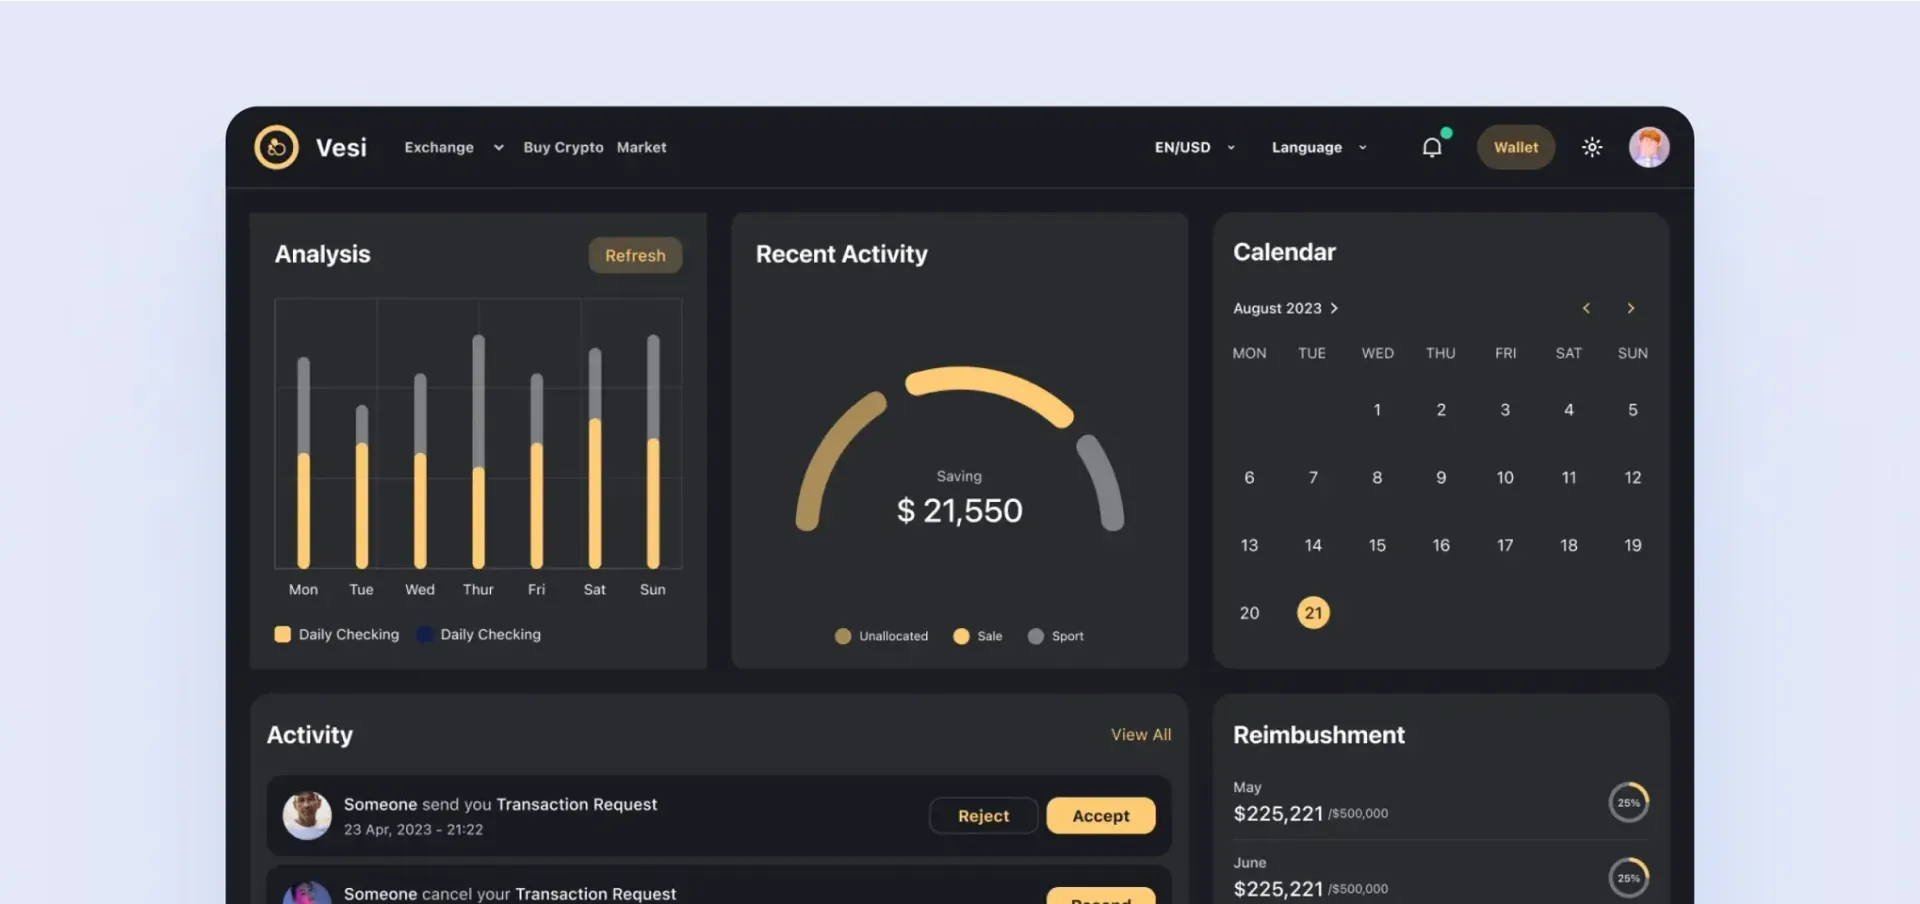Toggle the light theme sun icon
The image size is (1920, 904).
[1592, 147]
